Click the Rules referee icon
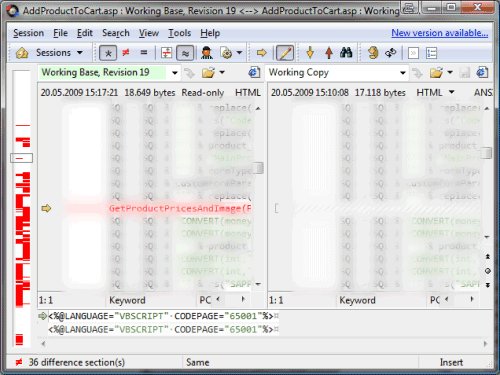Screen dimensions: 500x375 point(207,53)
